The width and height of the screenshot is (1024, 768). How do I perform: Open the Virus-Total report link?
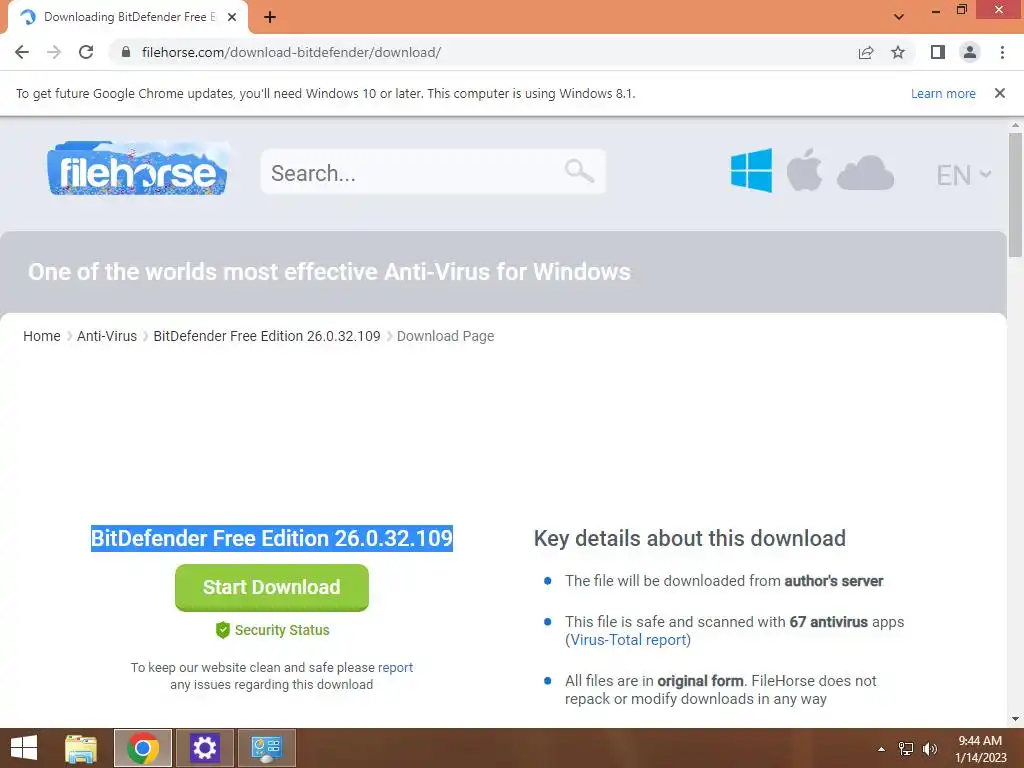628,640
